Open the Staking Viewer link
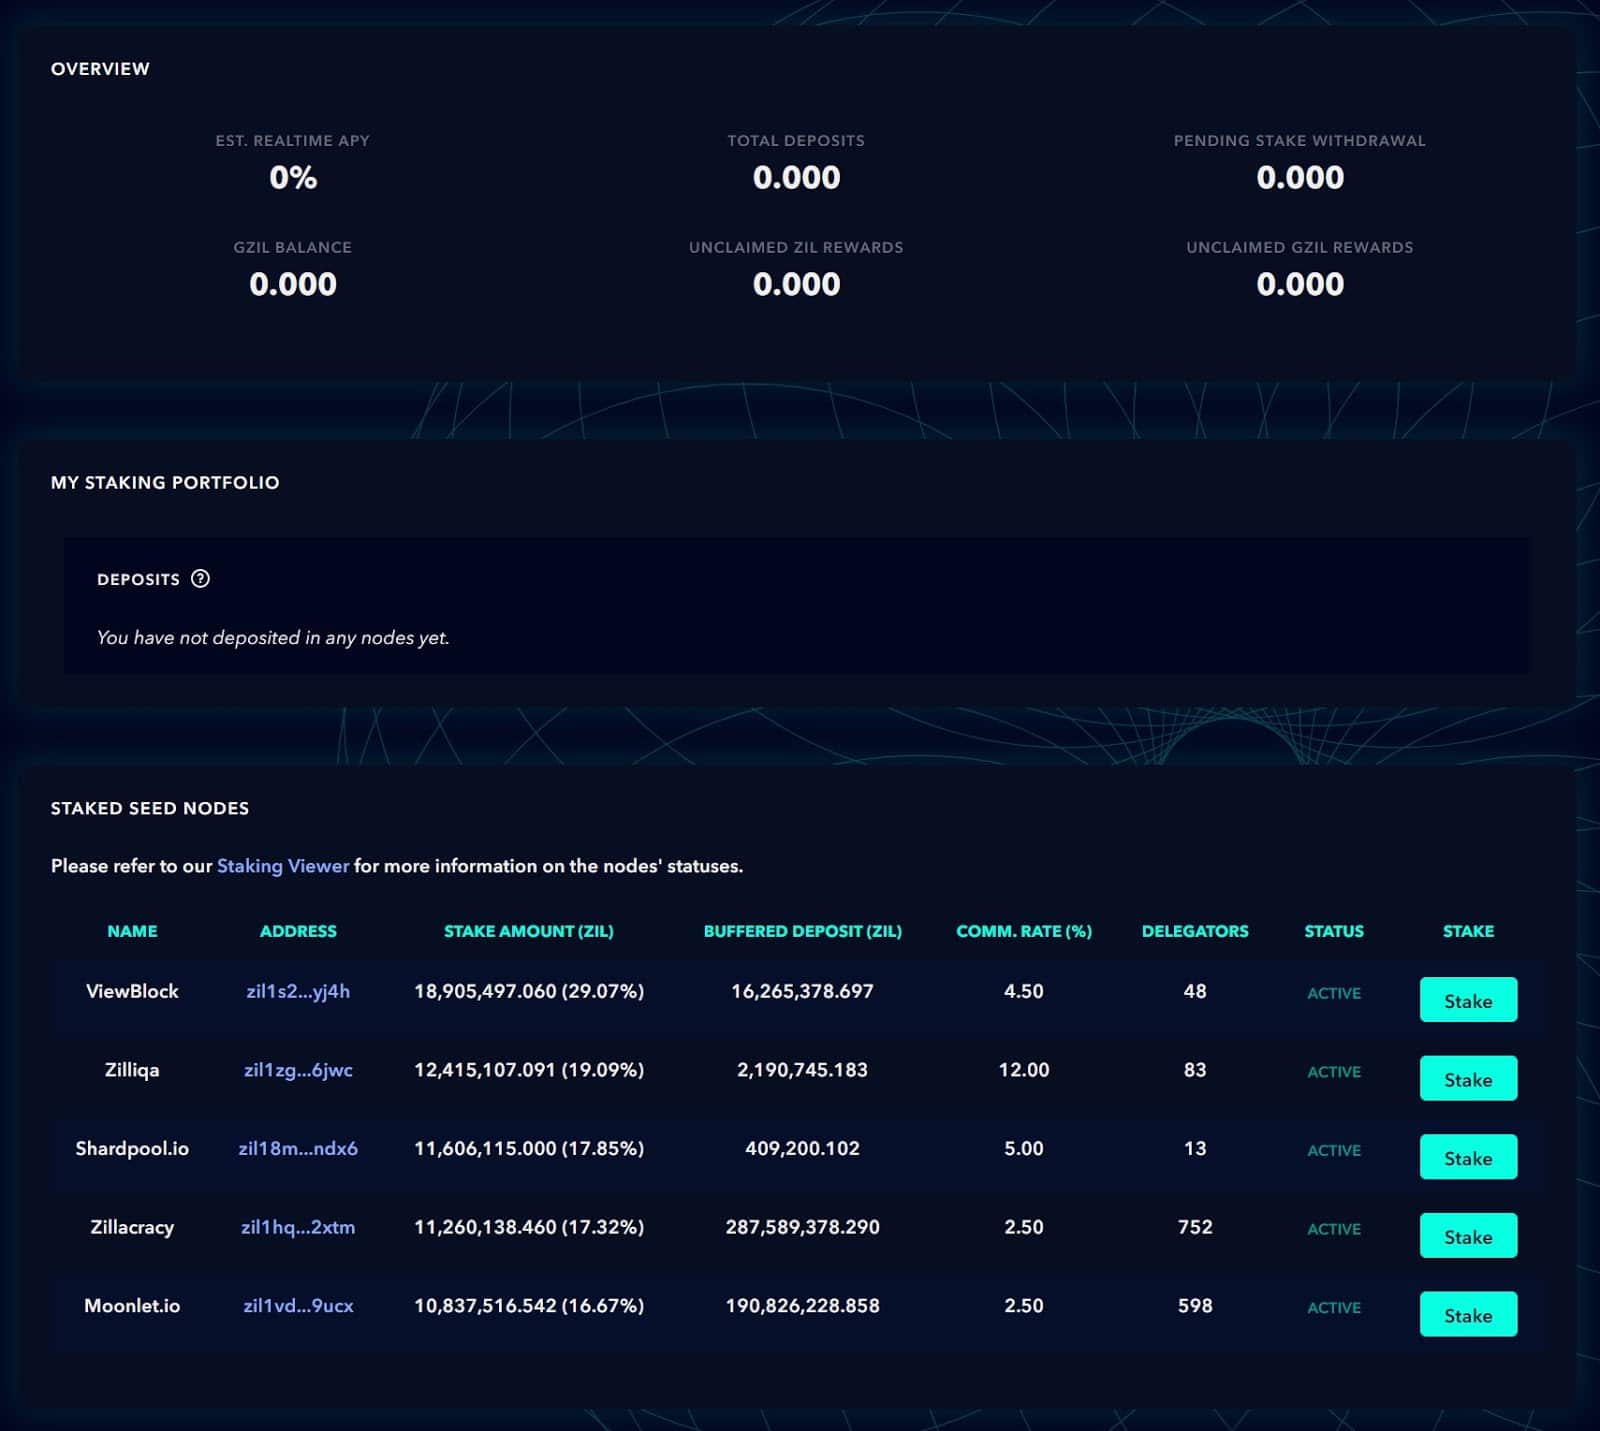Viewport: 1600px width, 1431px height. coord(283,866)
